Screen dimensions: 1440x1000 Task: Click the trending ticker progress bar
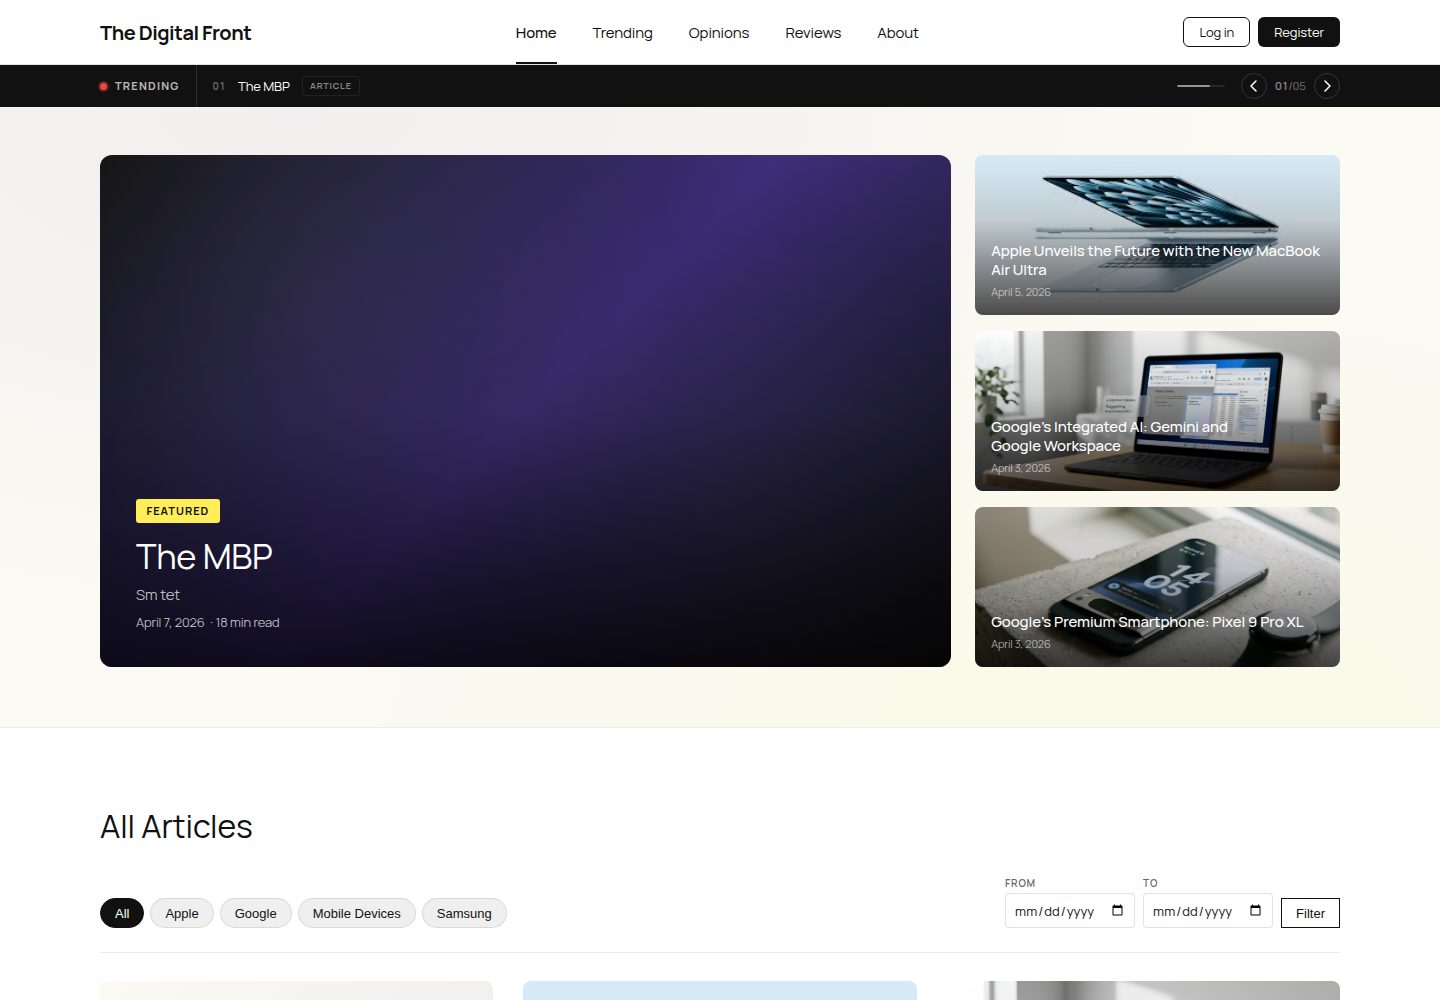click(x=1201, y=86)
